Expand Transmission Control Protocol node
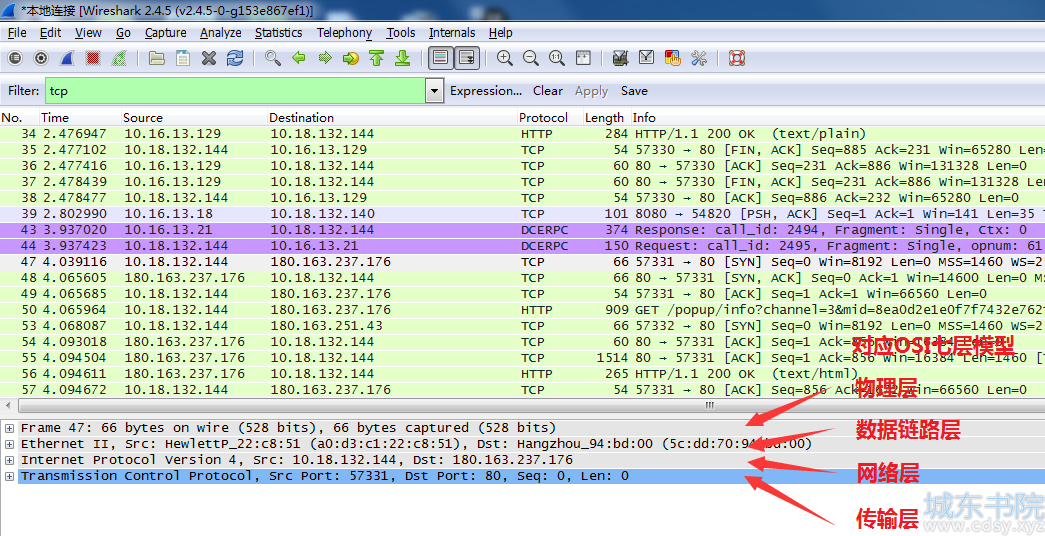Viewport: 1045px width, 536px height. (x=9, y=476)
